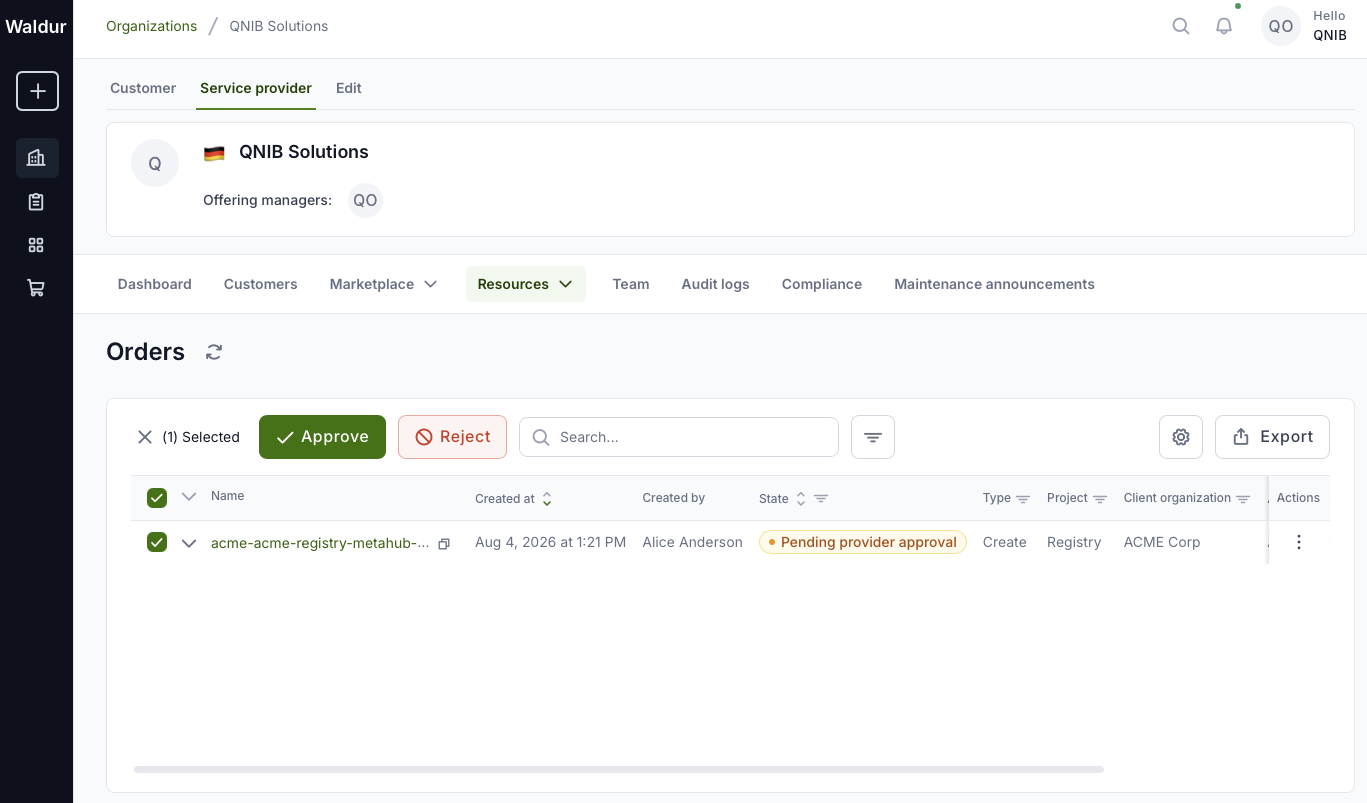Switch to the Customer tab
The width and height of the screenshot is (1367, 803).
143,88
